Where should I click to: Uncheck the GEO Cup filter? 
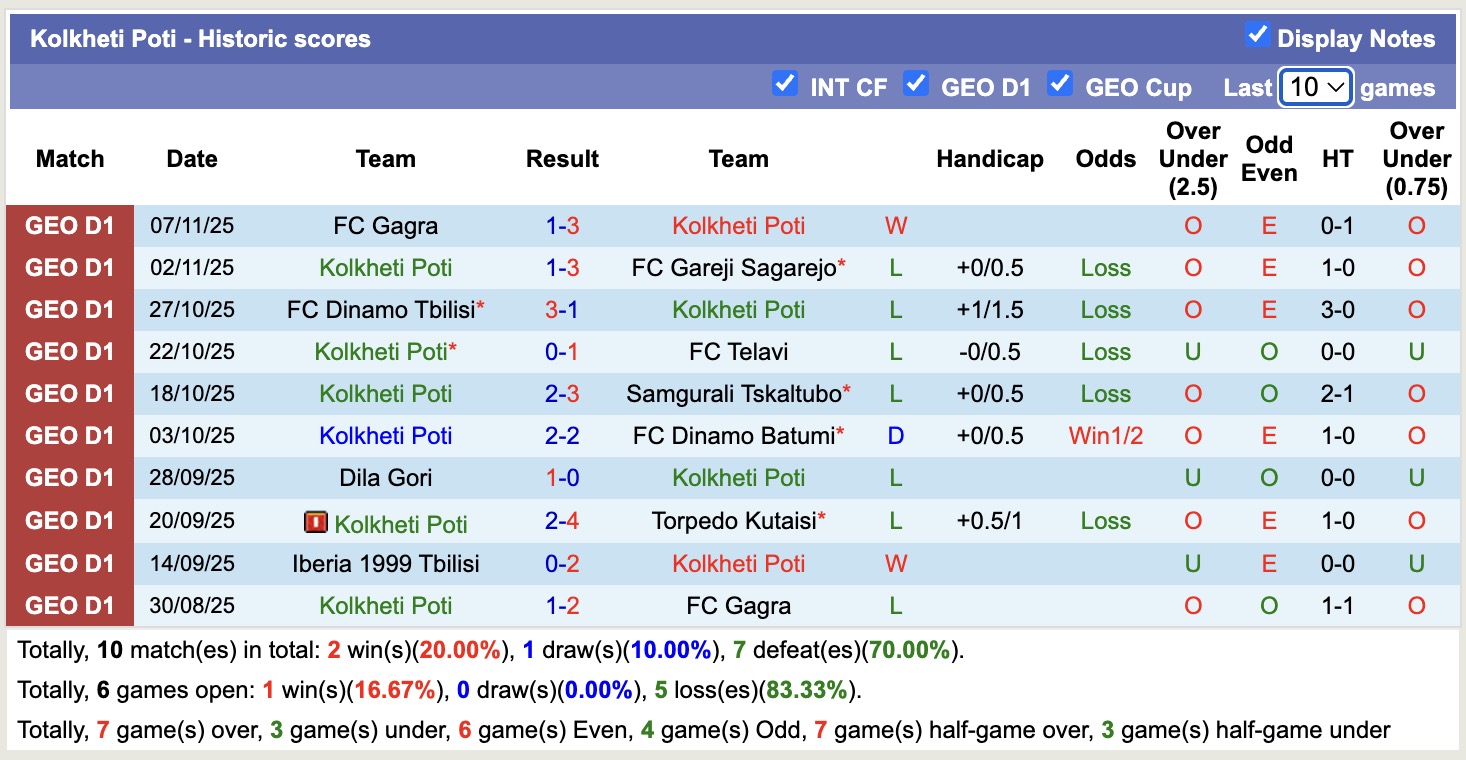tap(1060, 85)
